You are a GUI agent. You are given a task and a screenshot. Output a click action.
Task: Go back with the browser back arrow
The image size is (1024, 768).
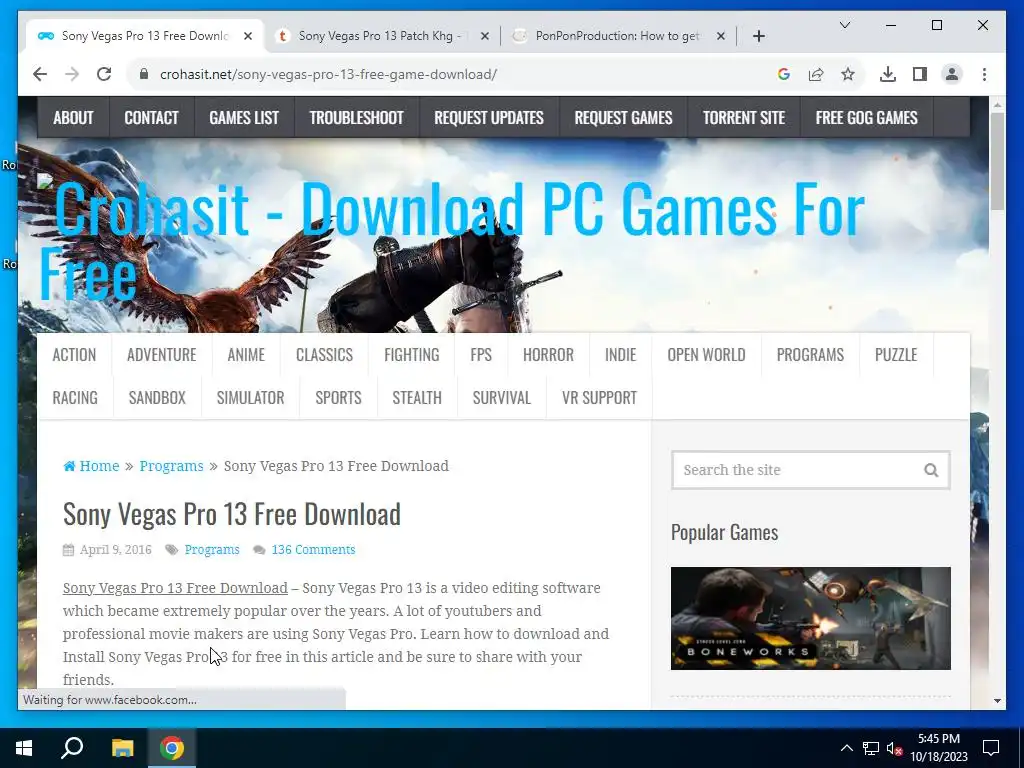click(40, 74)
